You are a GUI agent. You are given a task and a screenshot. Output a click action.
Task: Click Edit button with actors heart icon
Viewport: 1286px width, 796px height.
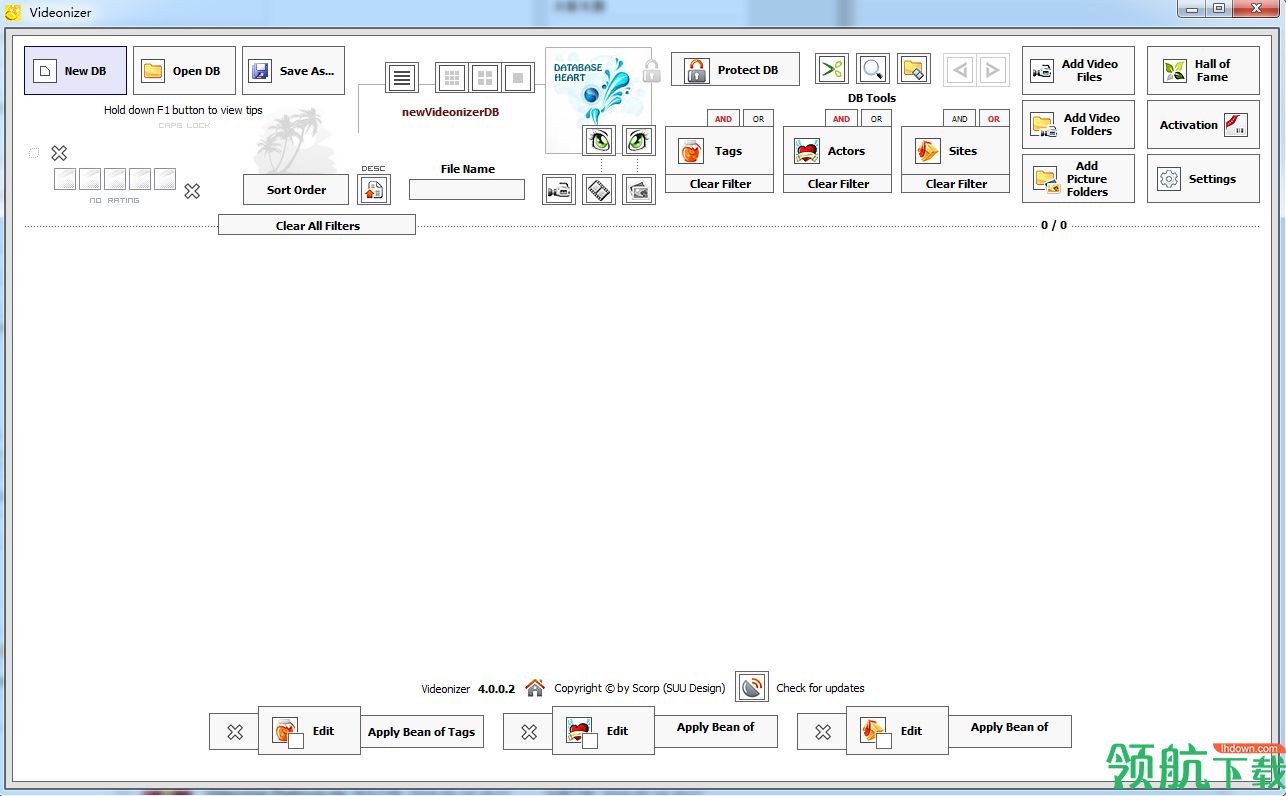(603, 731)
